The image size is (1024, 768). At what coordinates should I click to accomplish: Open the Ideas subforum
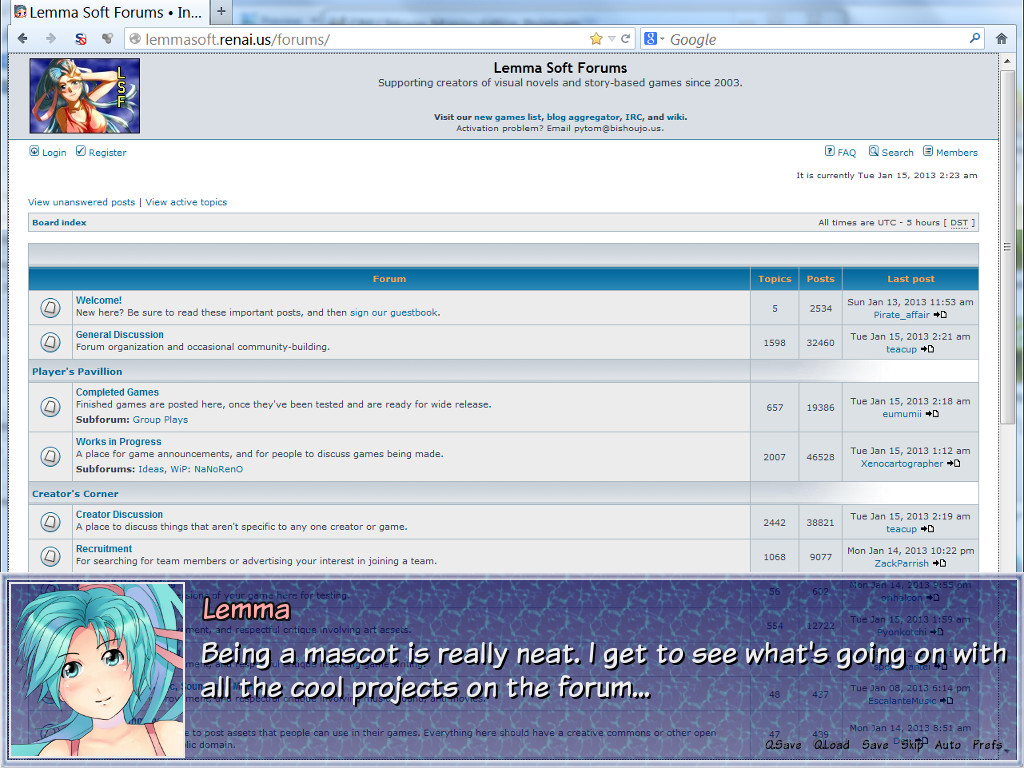(x=151, y=469)
